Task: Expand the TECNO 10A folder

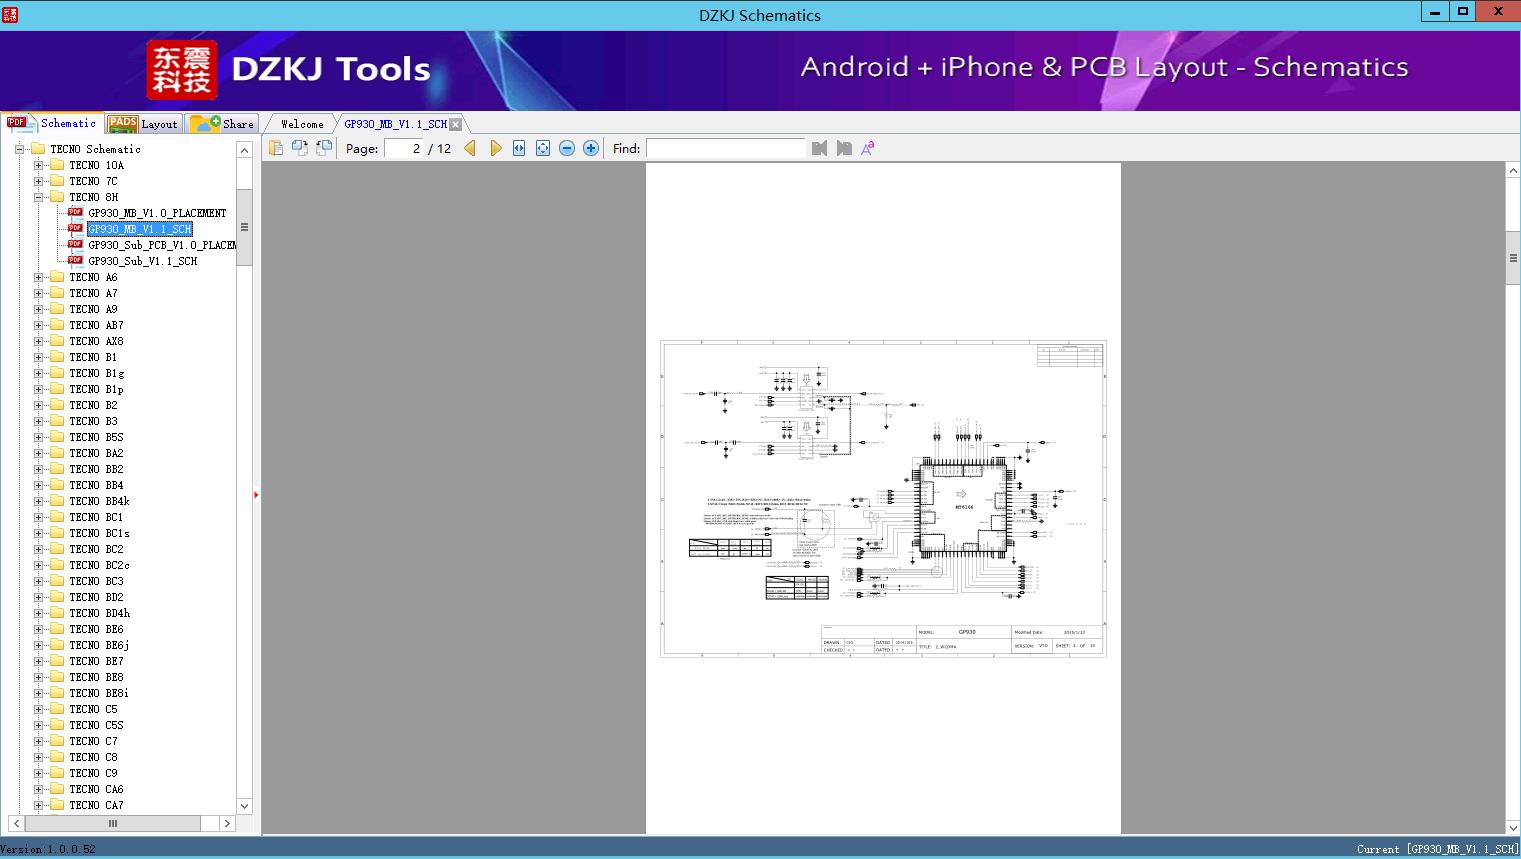Action: click(38, 165)
